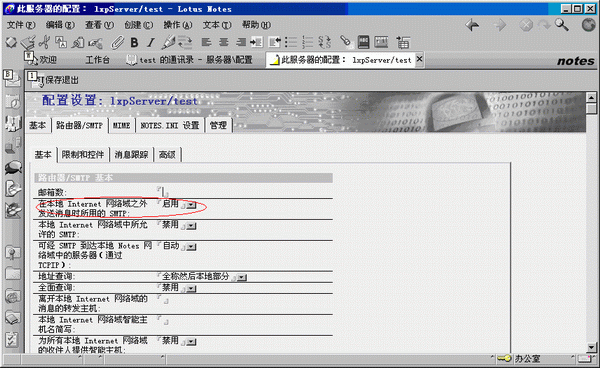This screenshot has height=368, width=600.
Task: Click the center align text icon
Action: (223, 42)
